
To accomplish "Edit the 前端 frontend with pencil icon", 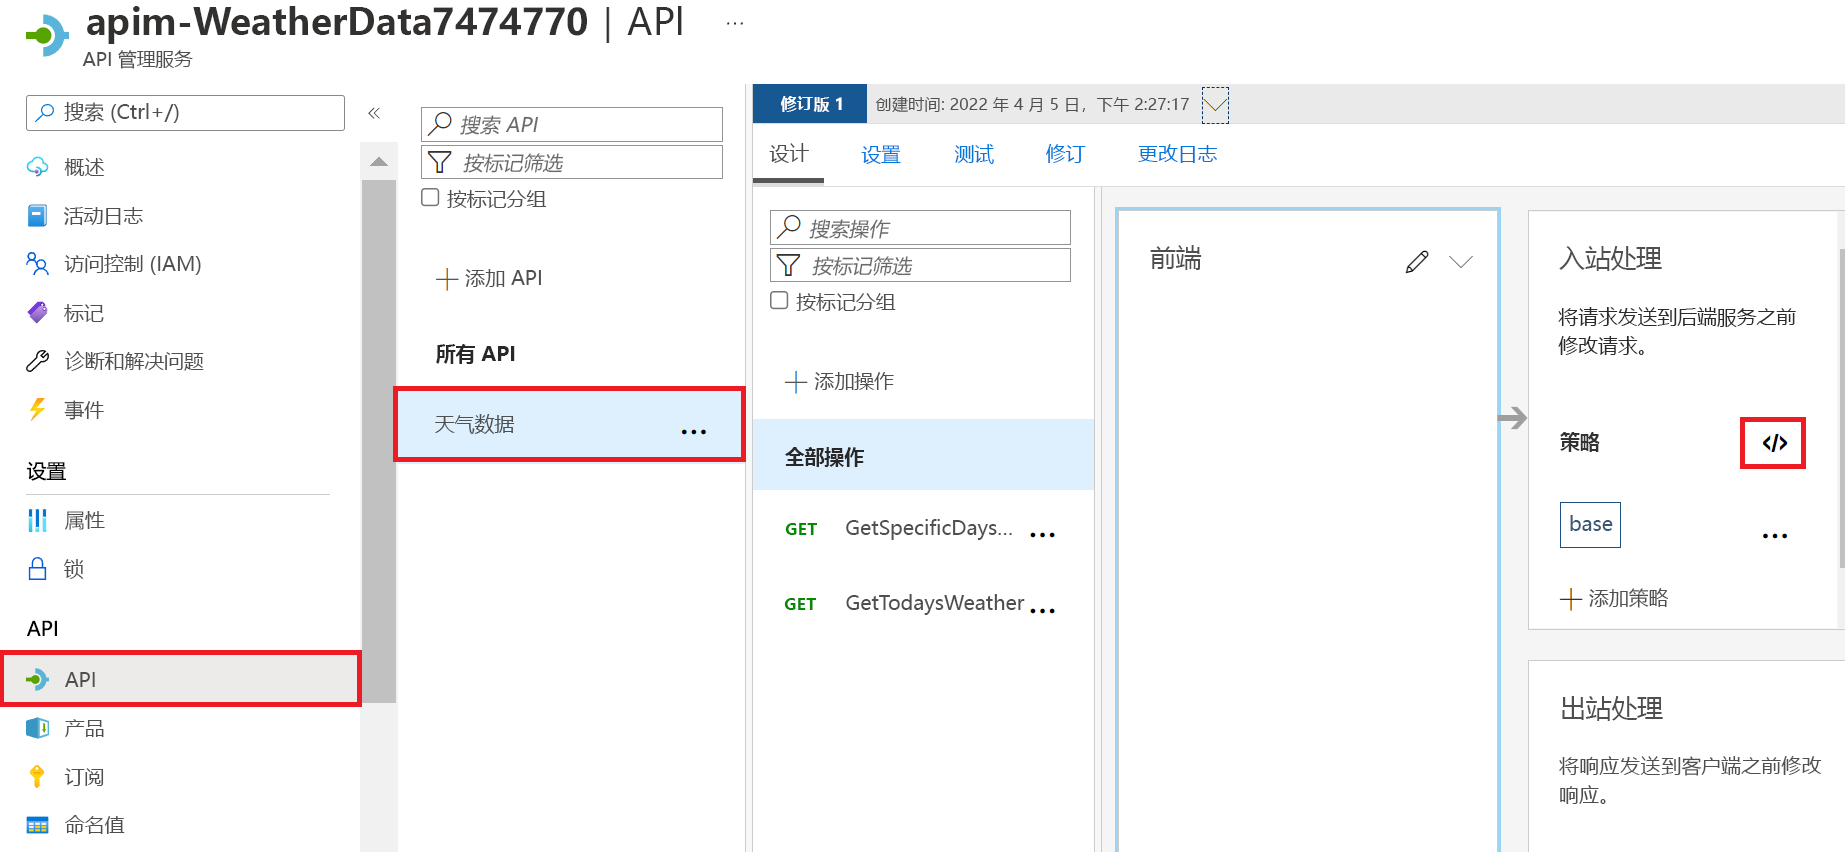I will [x=1416, y=262].
